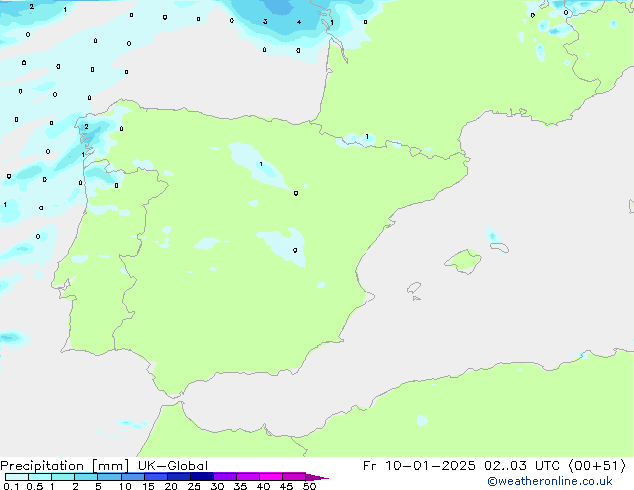Click the legend label '0.1'
This screenshot has height=490, width=634.
pyautogui.click(x=11, y=486)
